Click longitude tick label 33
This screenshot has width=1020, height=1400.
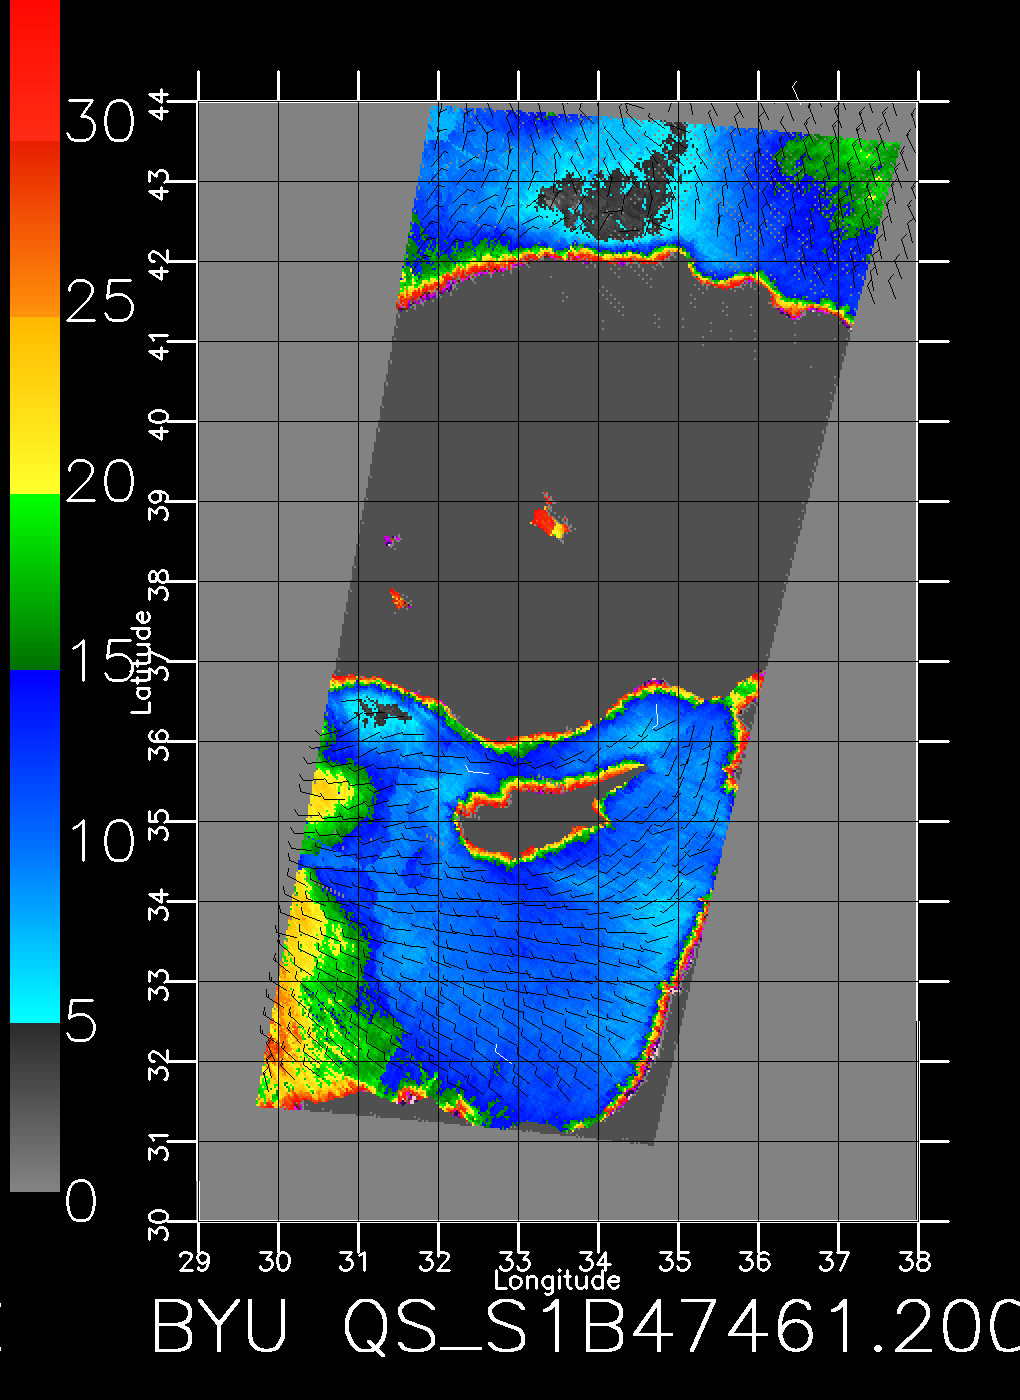point(515,1261)
